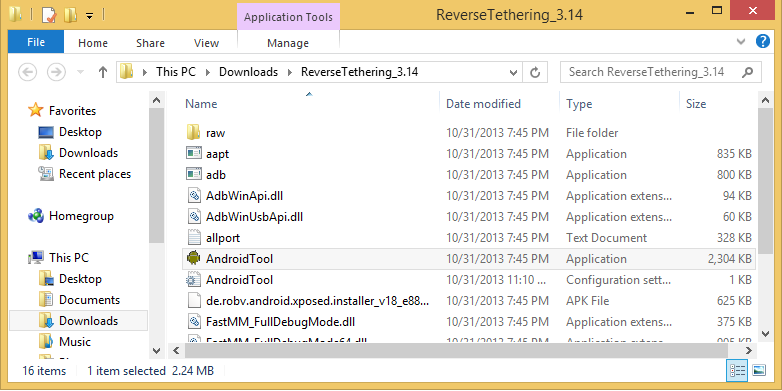Click the file list scroll up arrow
Viewport: 782px width, 391px height.
point(766,100)
